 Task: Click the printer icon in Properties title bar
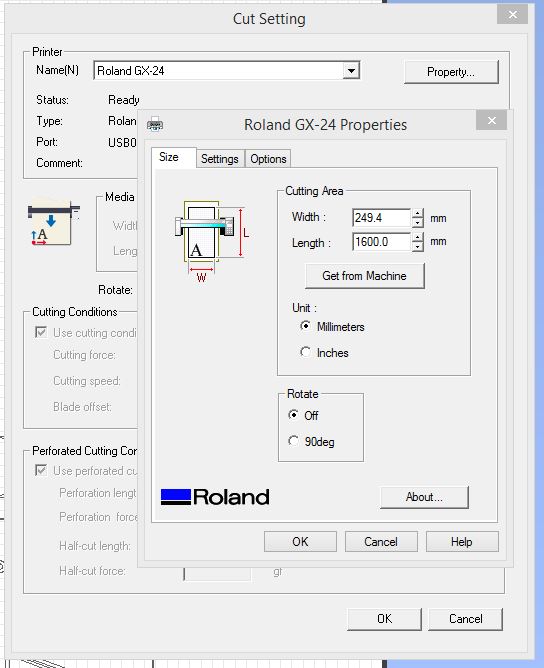coord(155,124)
